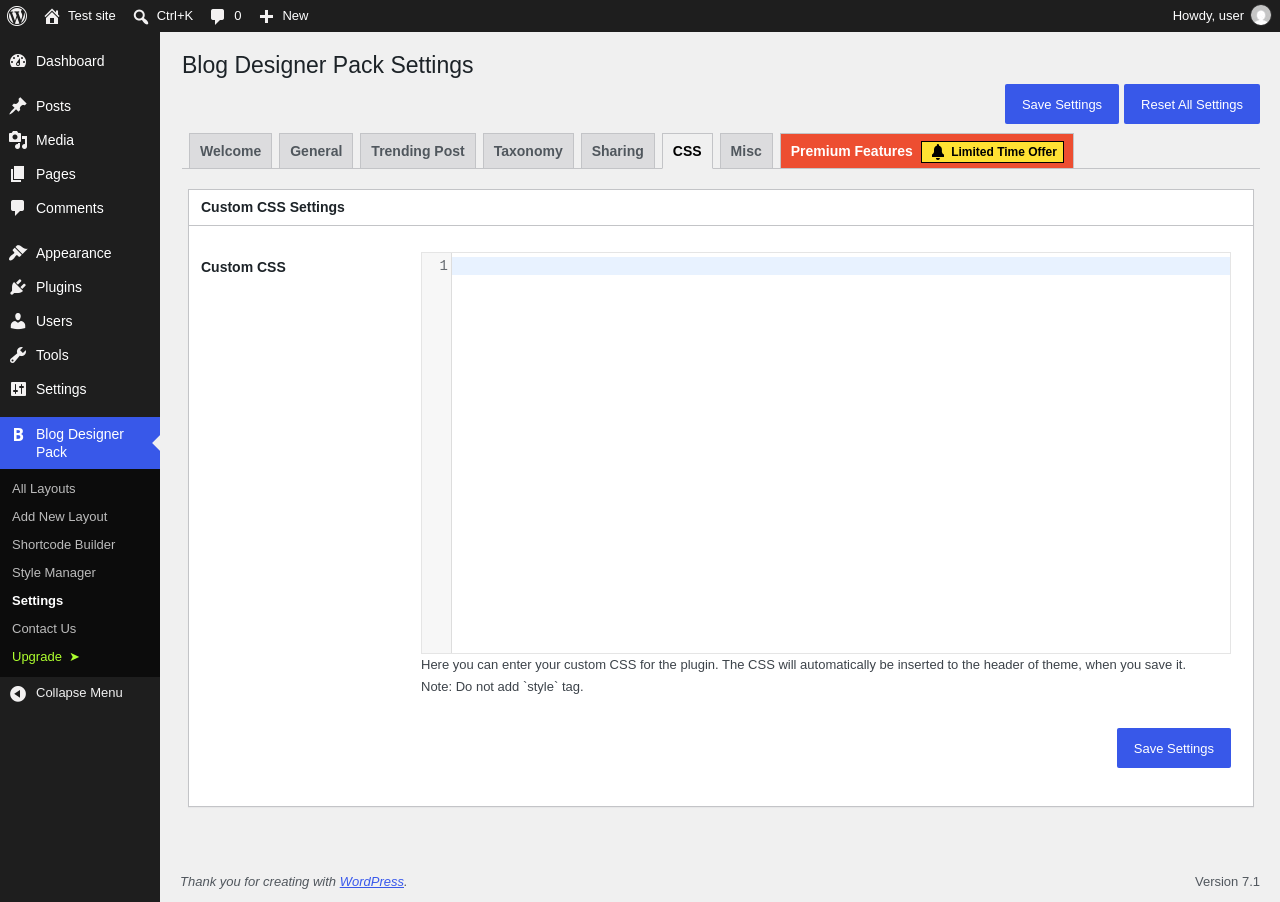Open the Media menu
Image resolution: width=1280 pixels, height=902 pixels.
(80, 140)
